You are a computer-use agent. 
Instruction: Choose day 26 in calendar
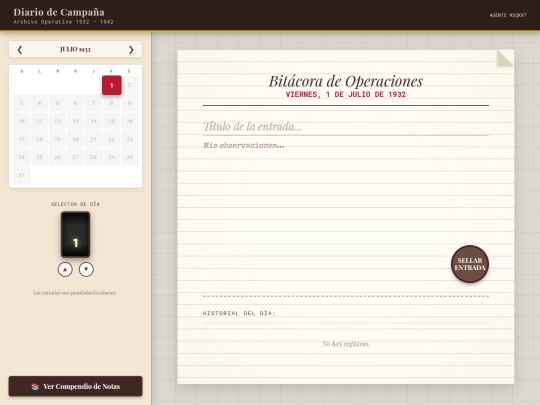[x=58, y=157]
